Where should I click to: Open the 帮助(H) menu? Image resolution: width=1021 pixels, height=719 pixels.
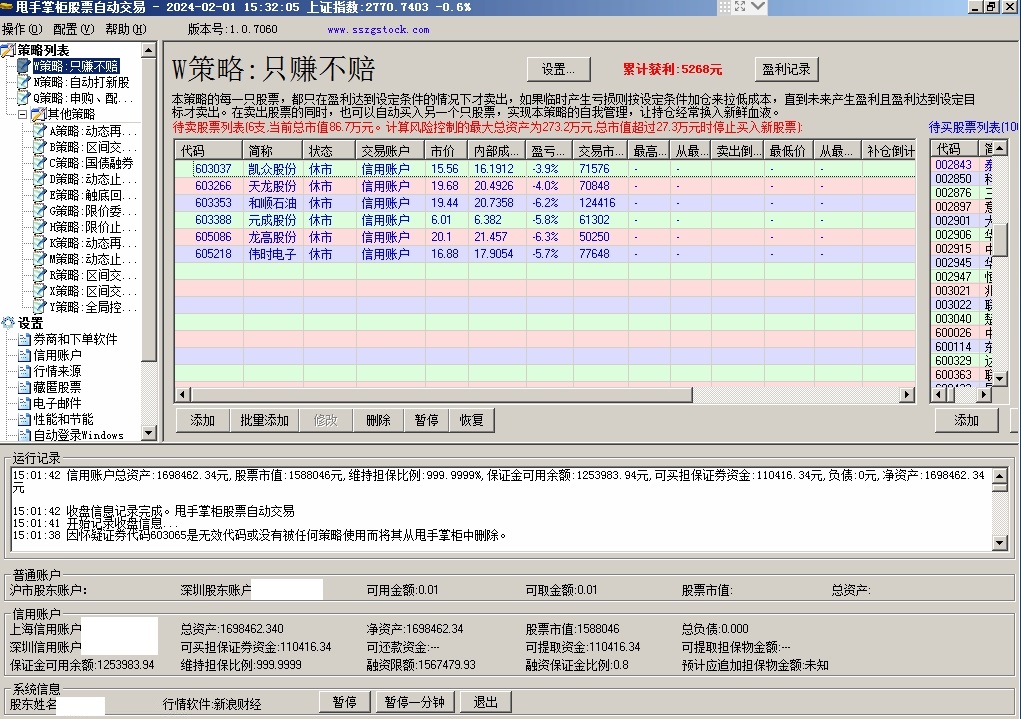point(124,29)
